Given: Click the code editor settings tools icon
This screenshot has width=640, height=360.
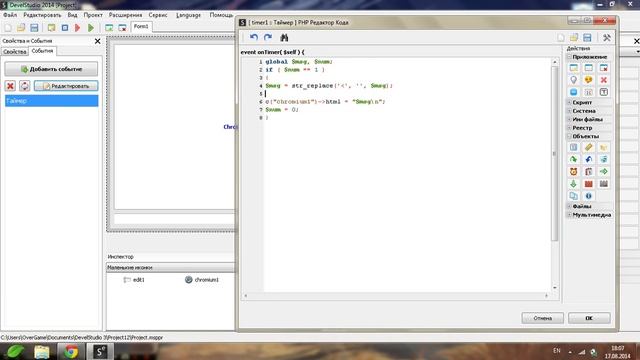Looking at the screenshot, I should click(607, 38).
